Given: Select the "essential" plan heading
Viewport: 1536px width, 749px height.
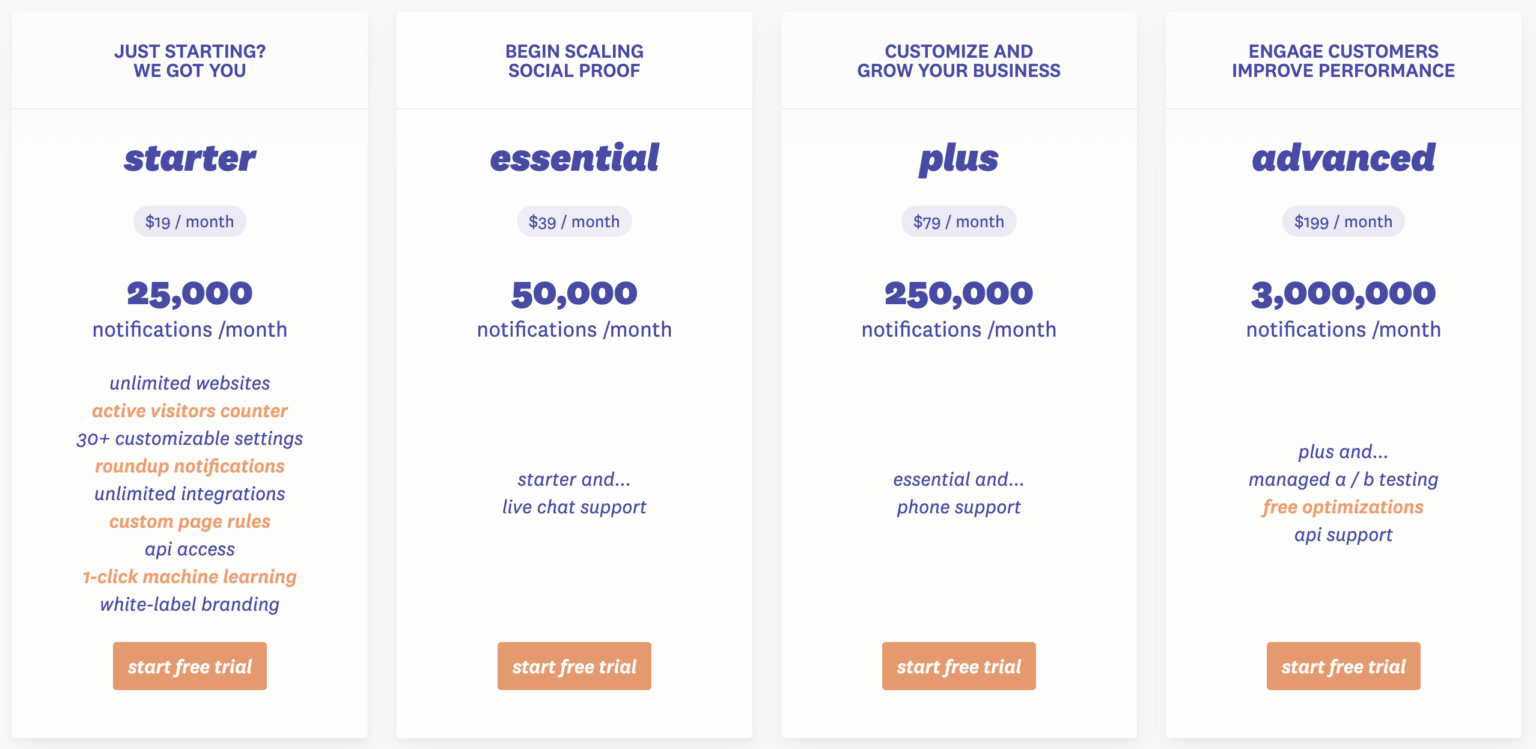Looking at the screenshot, I should (x=574, y=158).
